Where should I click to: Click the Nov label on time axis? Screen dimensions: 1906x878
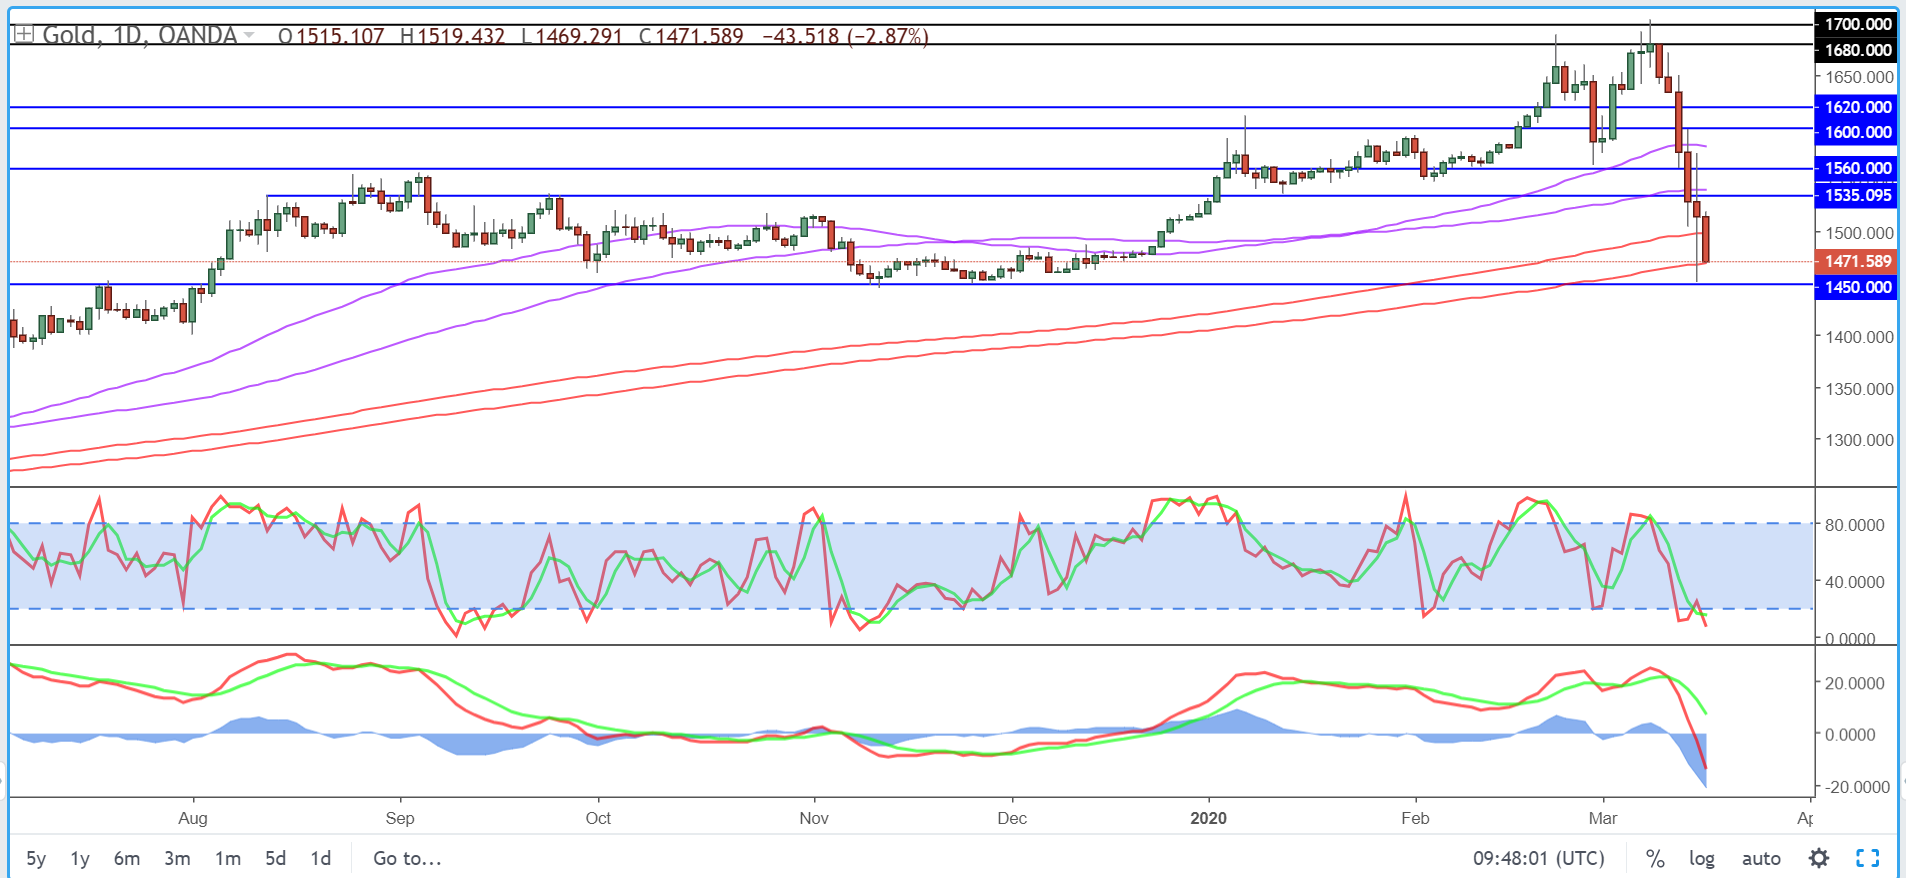pyautogui.click(x=814, y=818)
